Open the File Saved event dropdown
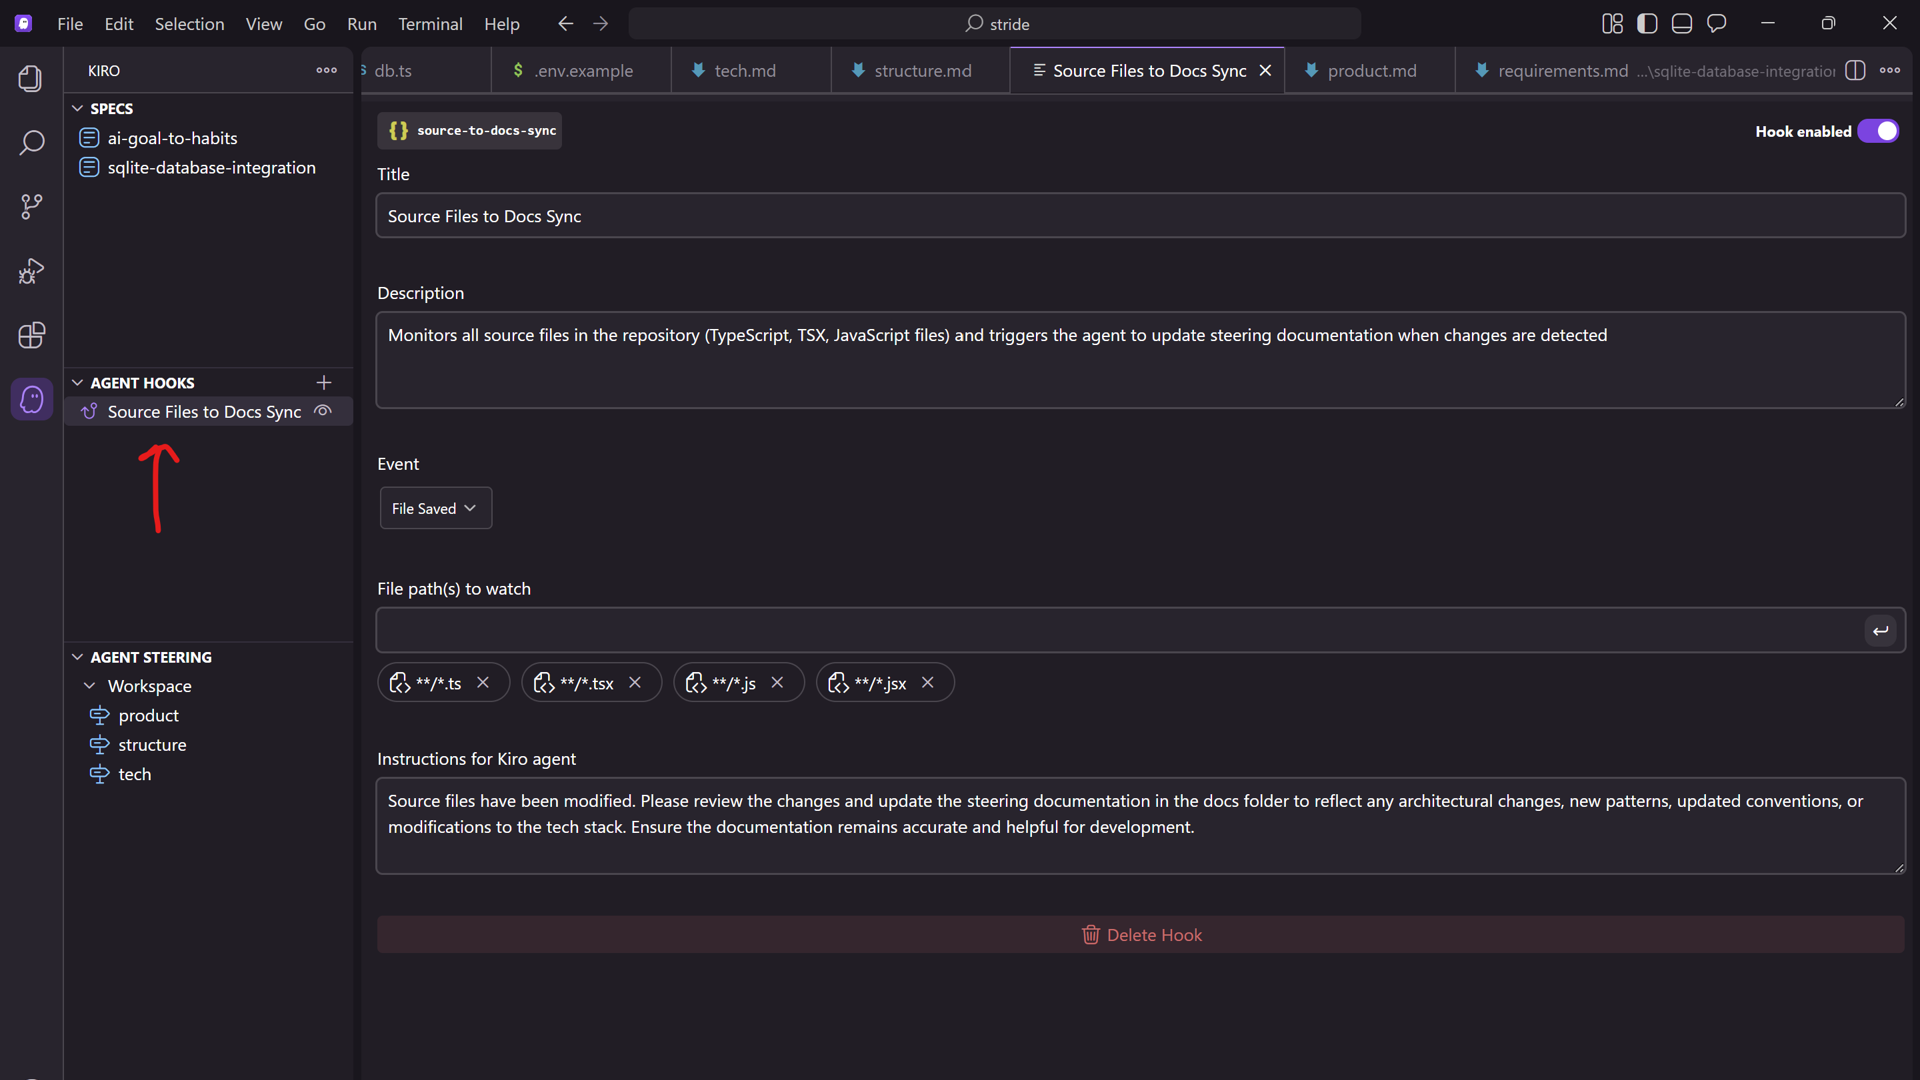This screenshot has width=1920, height=1080. pos(435,508)
